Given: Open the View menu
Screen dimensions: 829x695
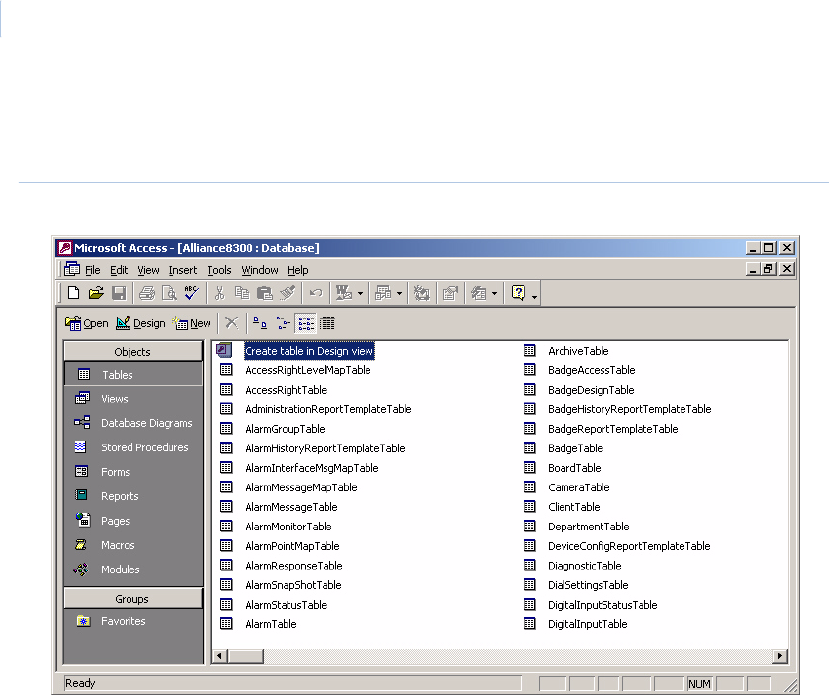Looking at the screenshot, I should (x=148, y=270).
